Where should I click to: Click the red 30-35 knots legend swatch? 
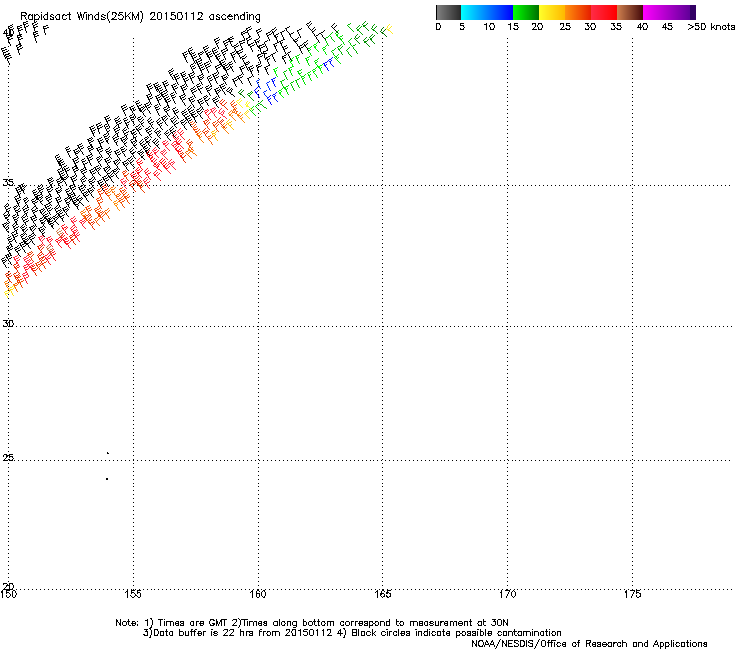pyautogui.click(x=604, y=12)
